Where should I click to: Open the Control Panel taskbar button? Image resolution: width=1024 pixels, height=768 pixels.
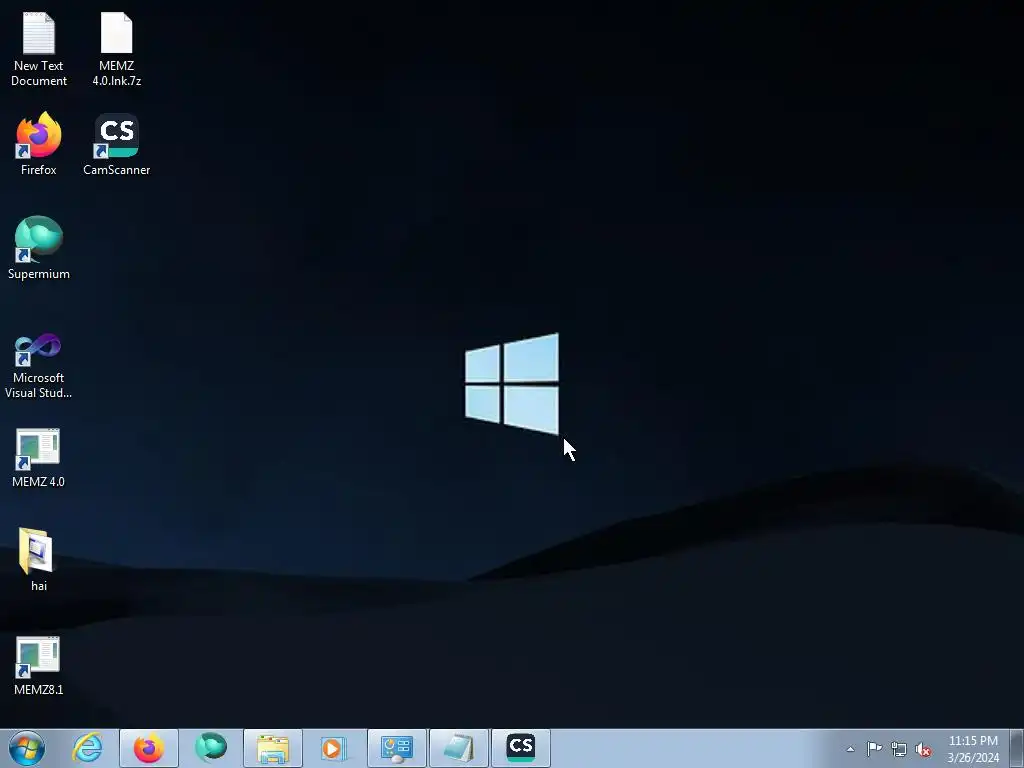(397, 748)
